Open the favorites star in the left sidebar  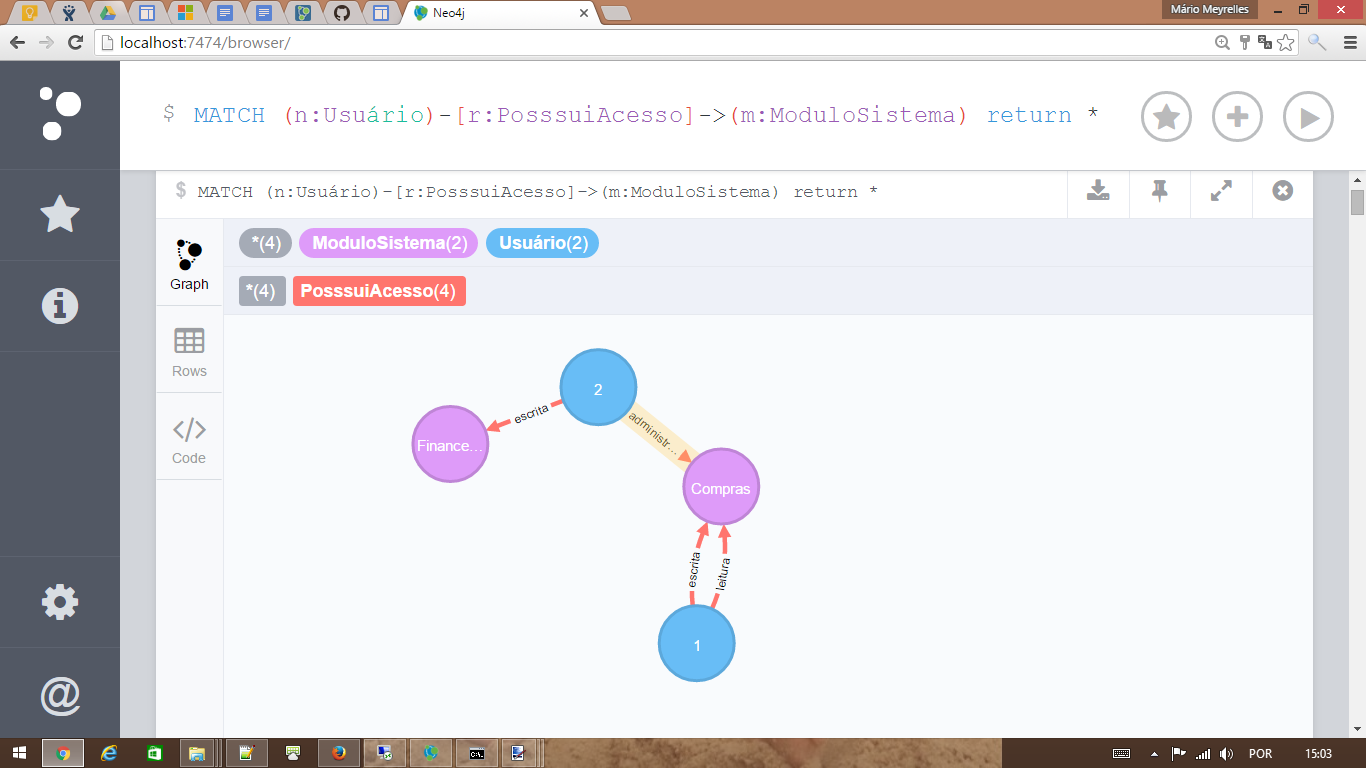(59, 214)
